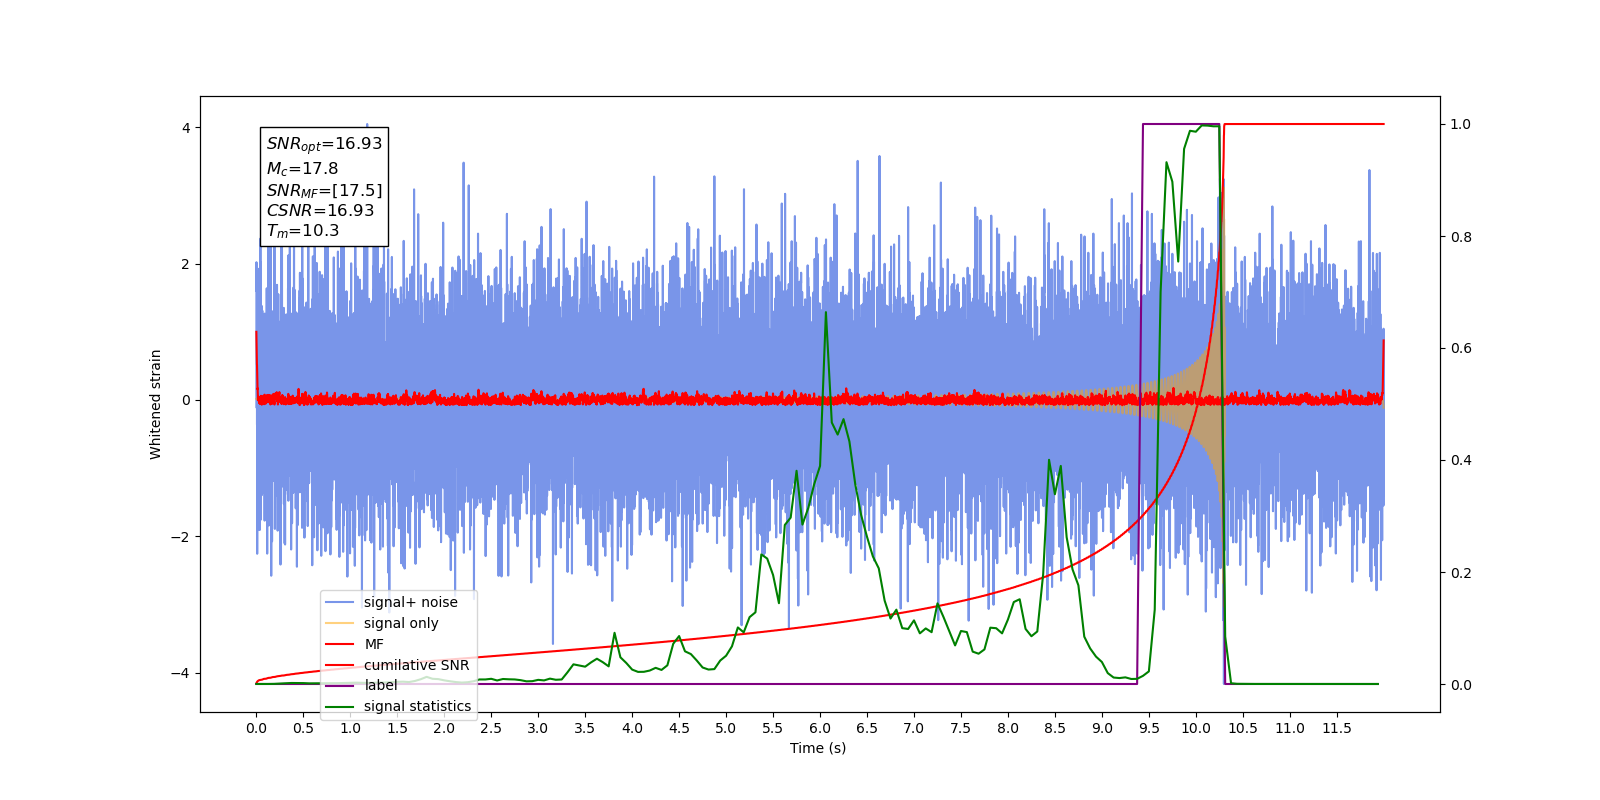Click the blue line sample in the legend
1600x800 pixels.
click(x=341, y=602)
